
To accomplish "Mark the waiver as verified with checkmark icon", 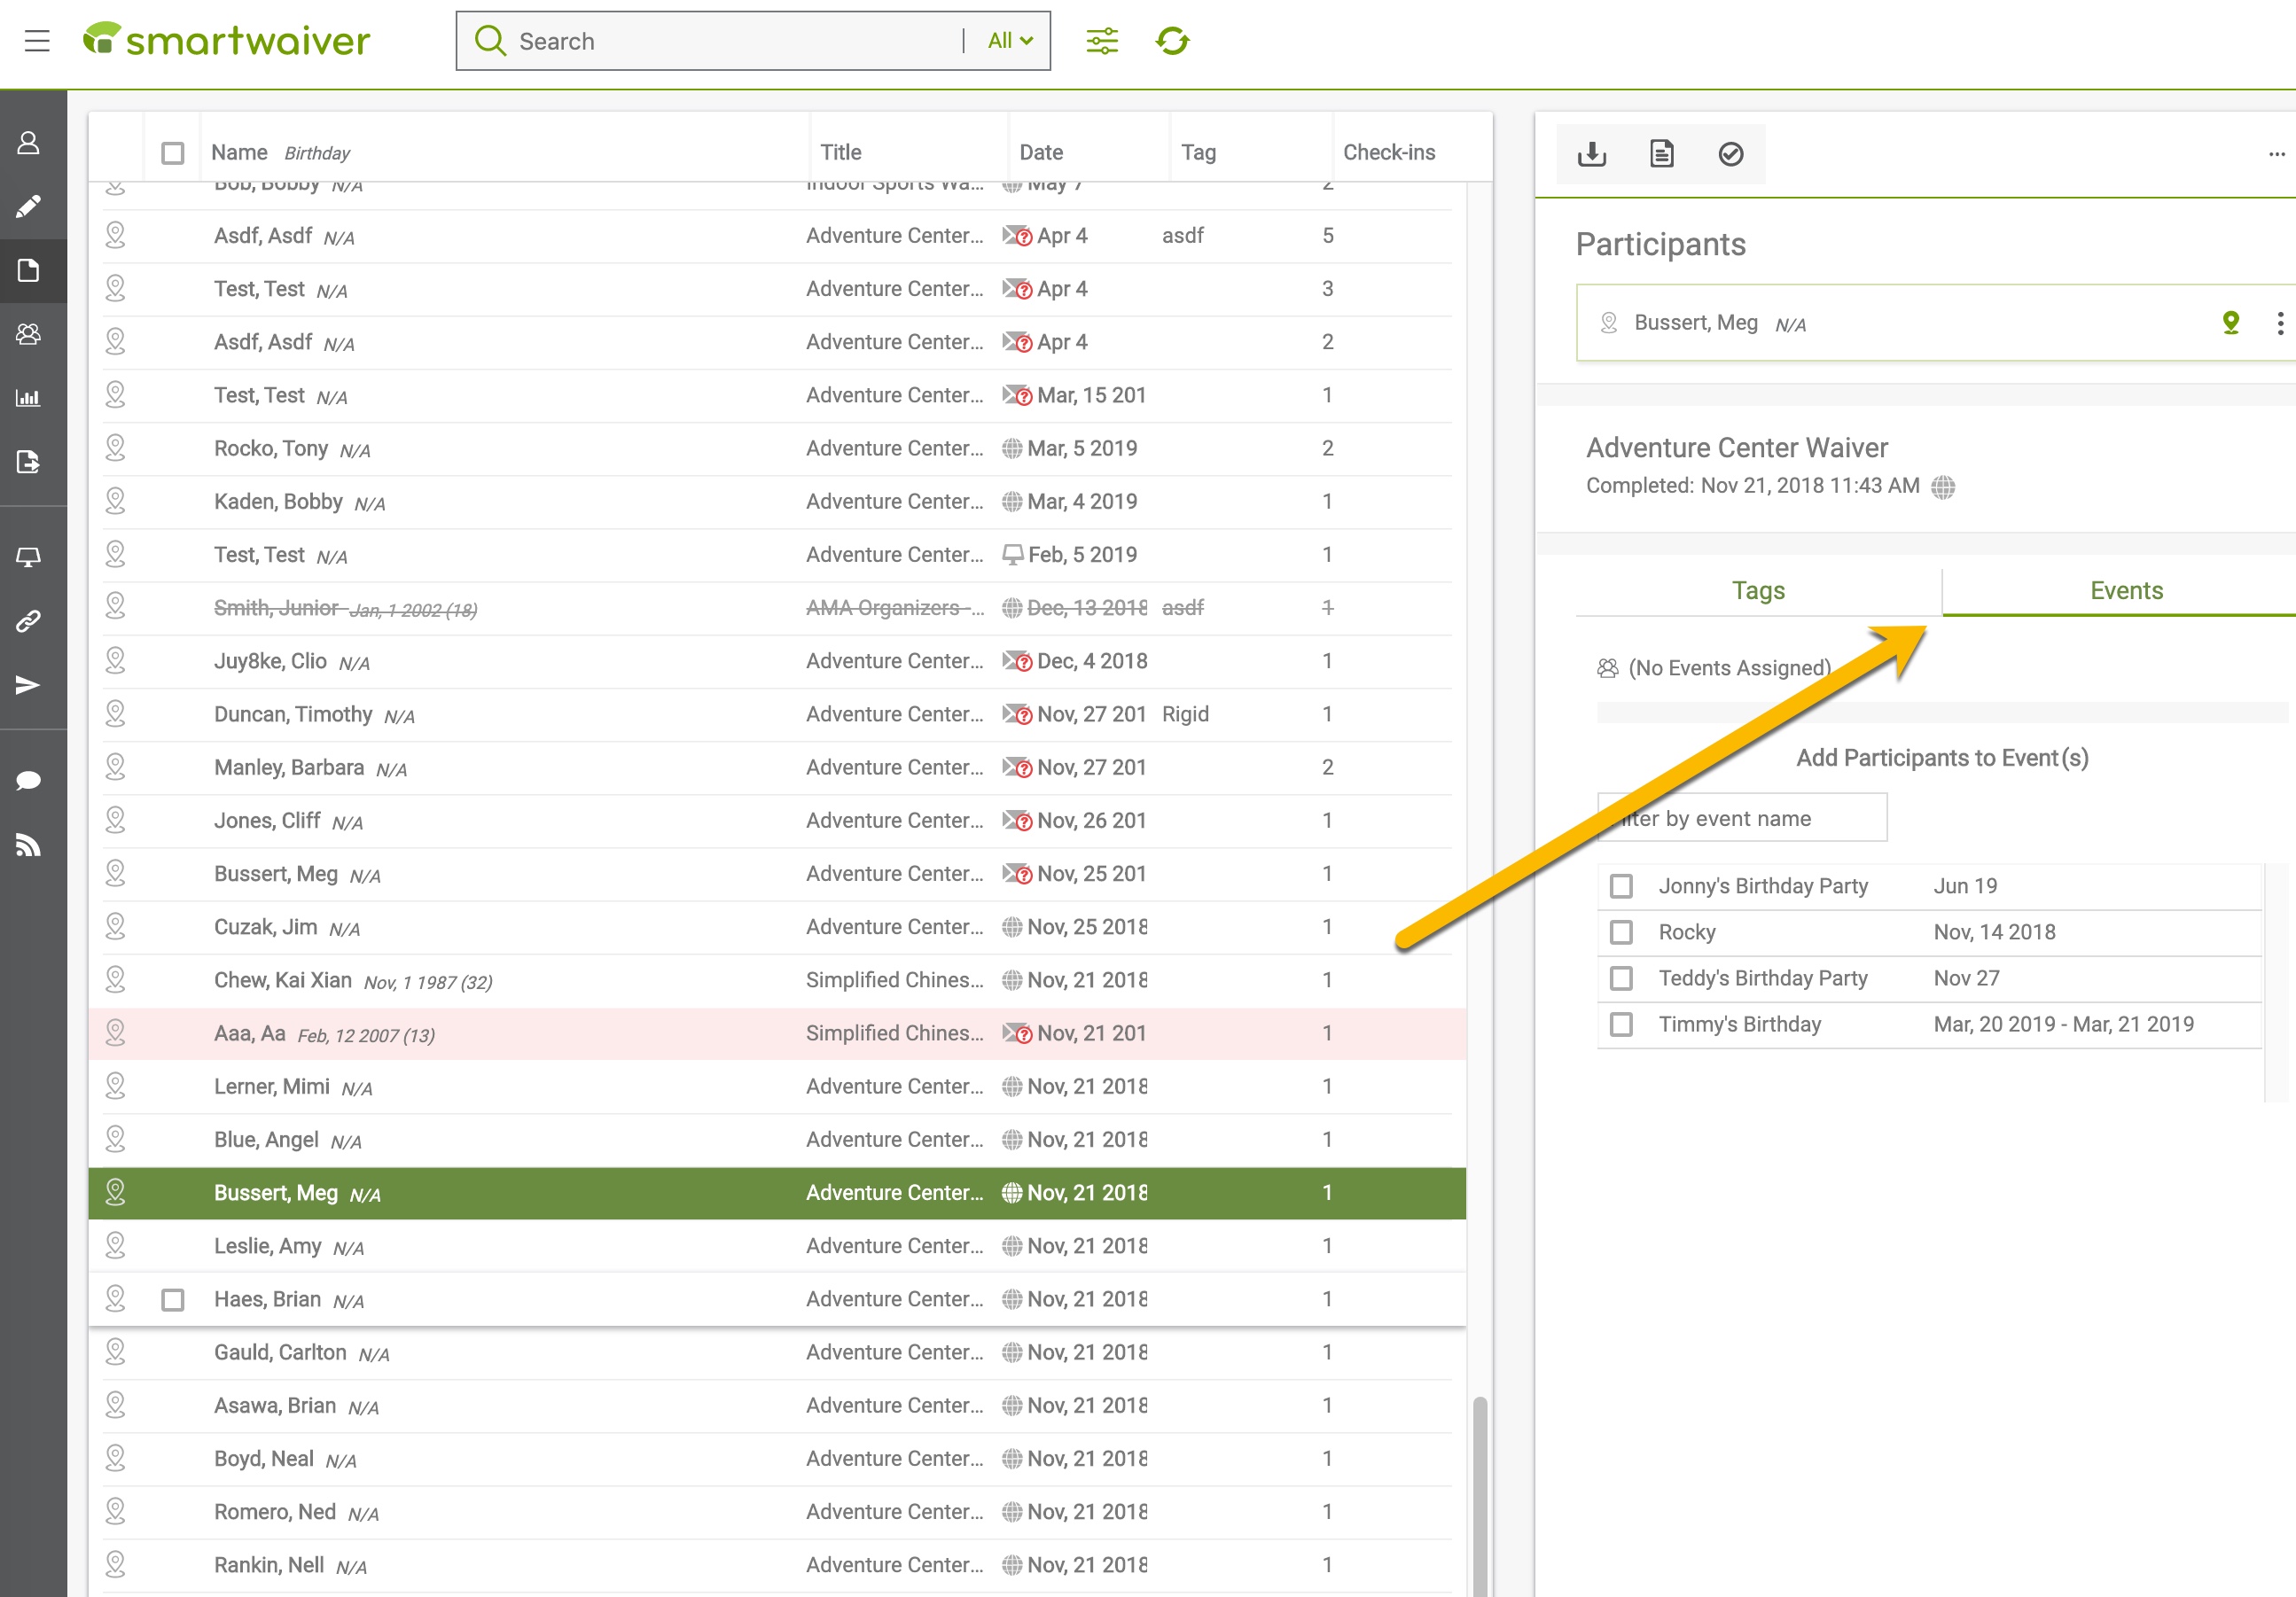I will click(1730, 154).
